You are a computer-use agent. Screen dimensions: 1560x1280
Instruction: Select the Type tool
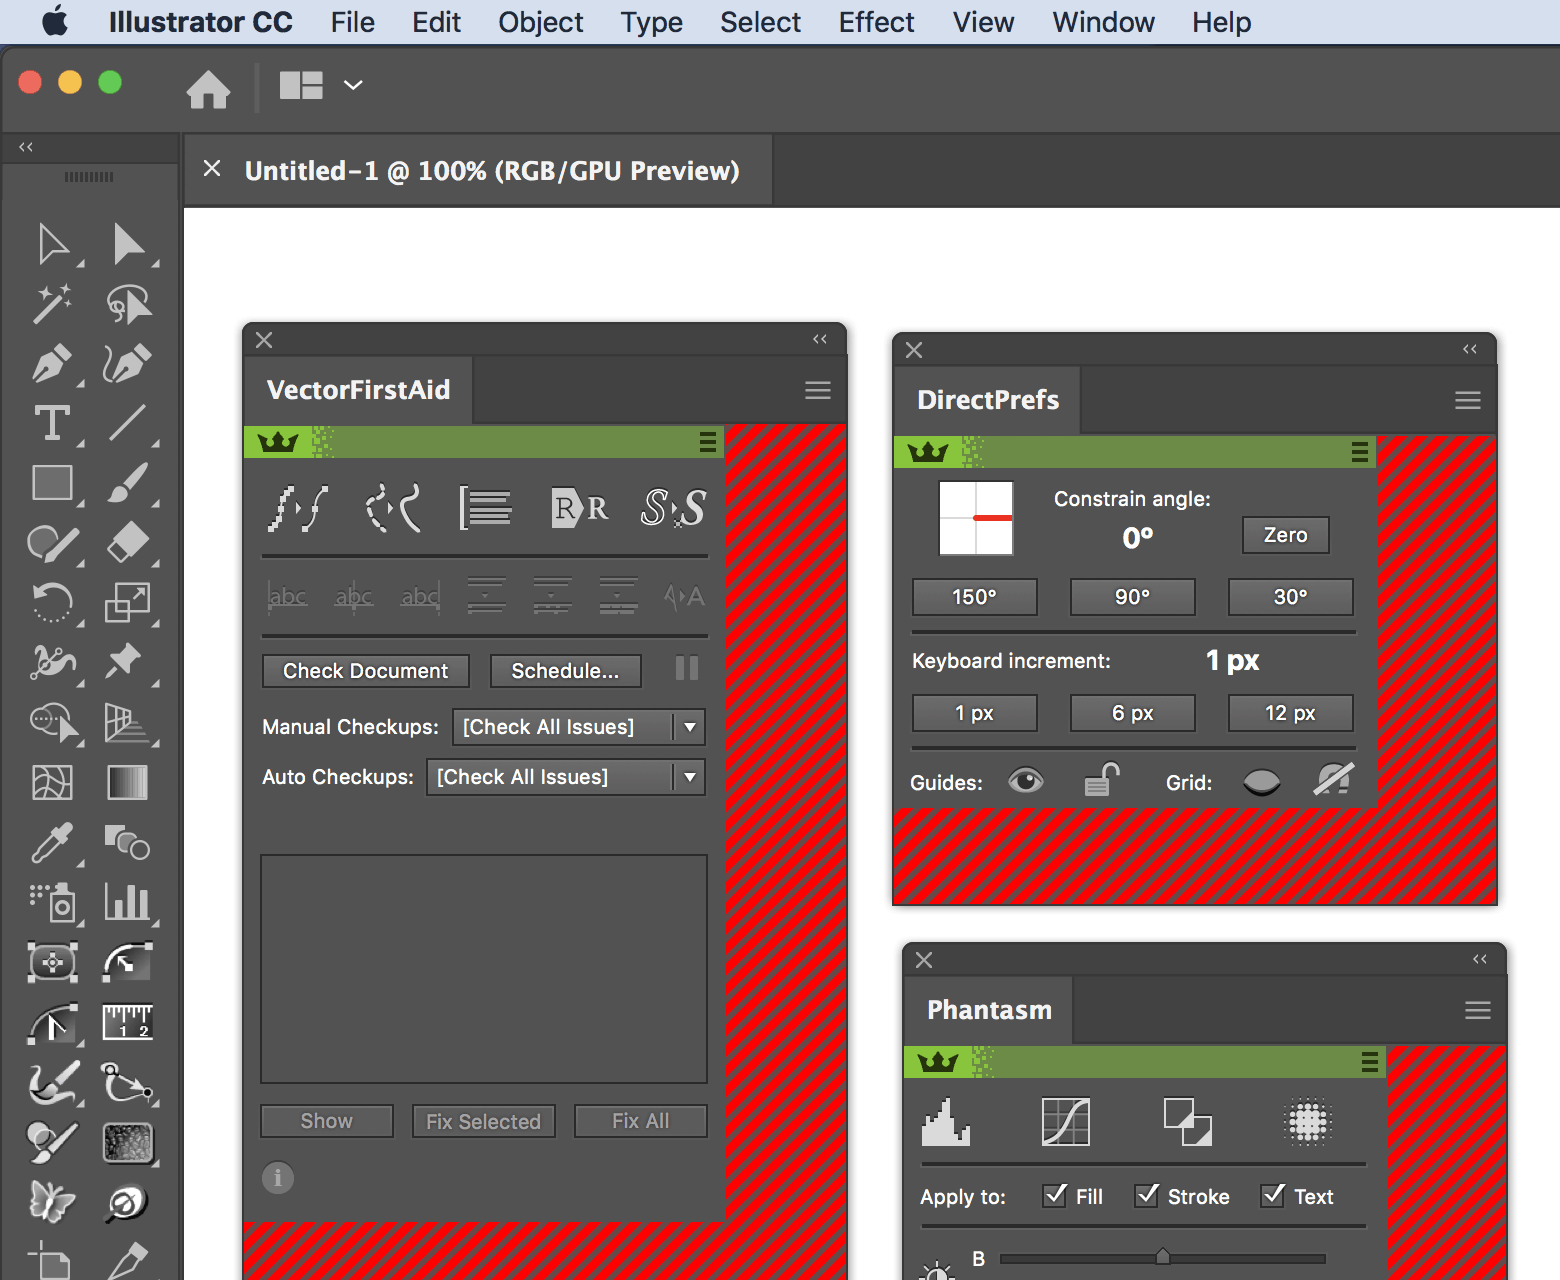coord(51,423)
